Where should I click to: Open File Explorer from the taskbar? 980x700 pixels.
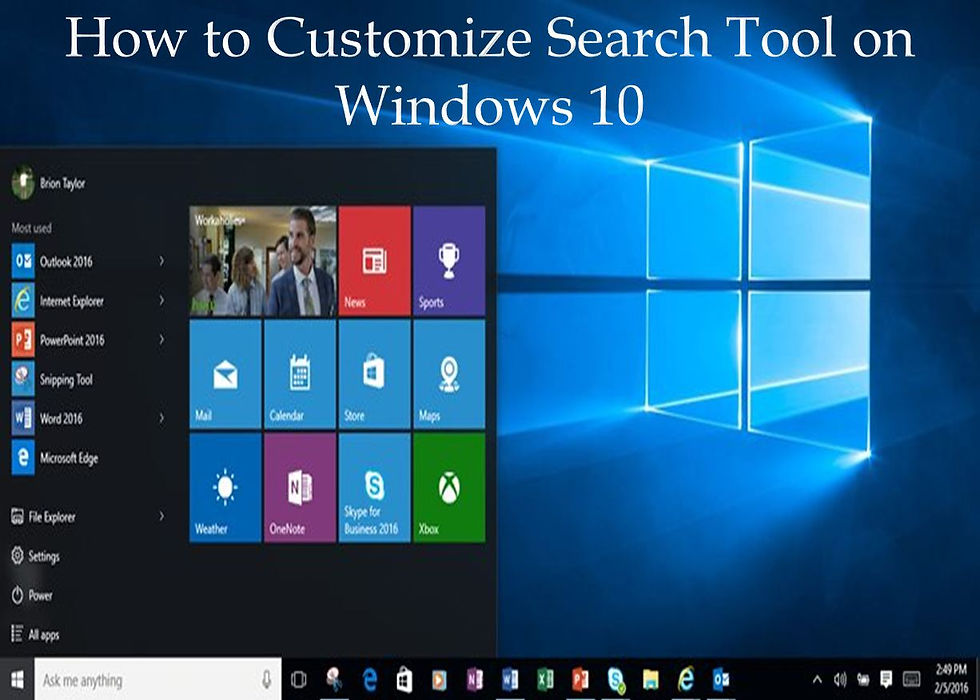(651, 679)
